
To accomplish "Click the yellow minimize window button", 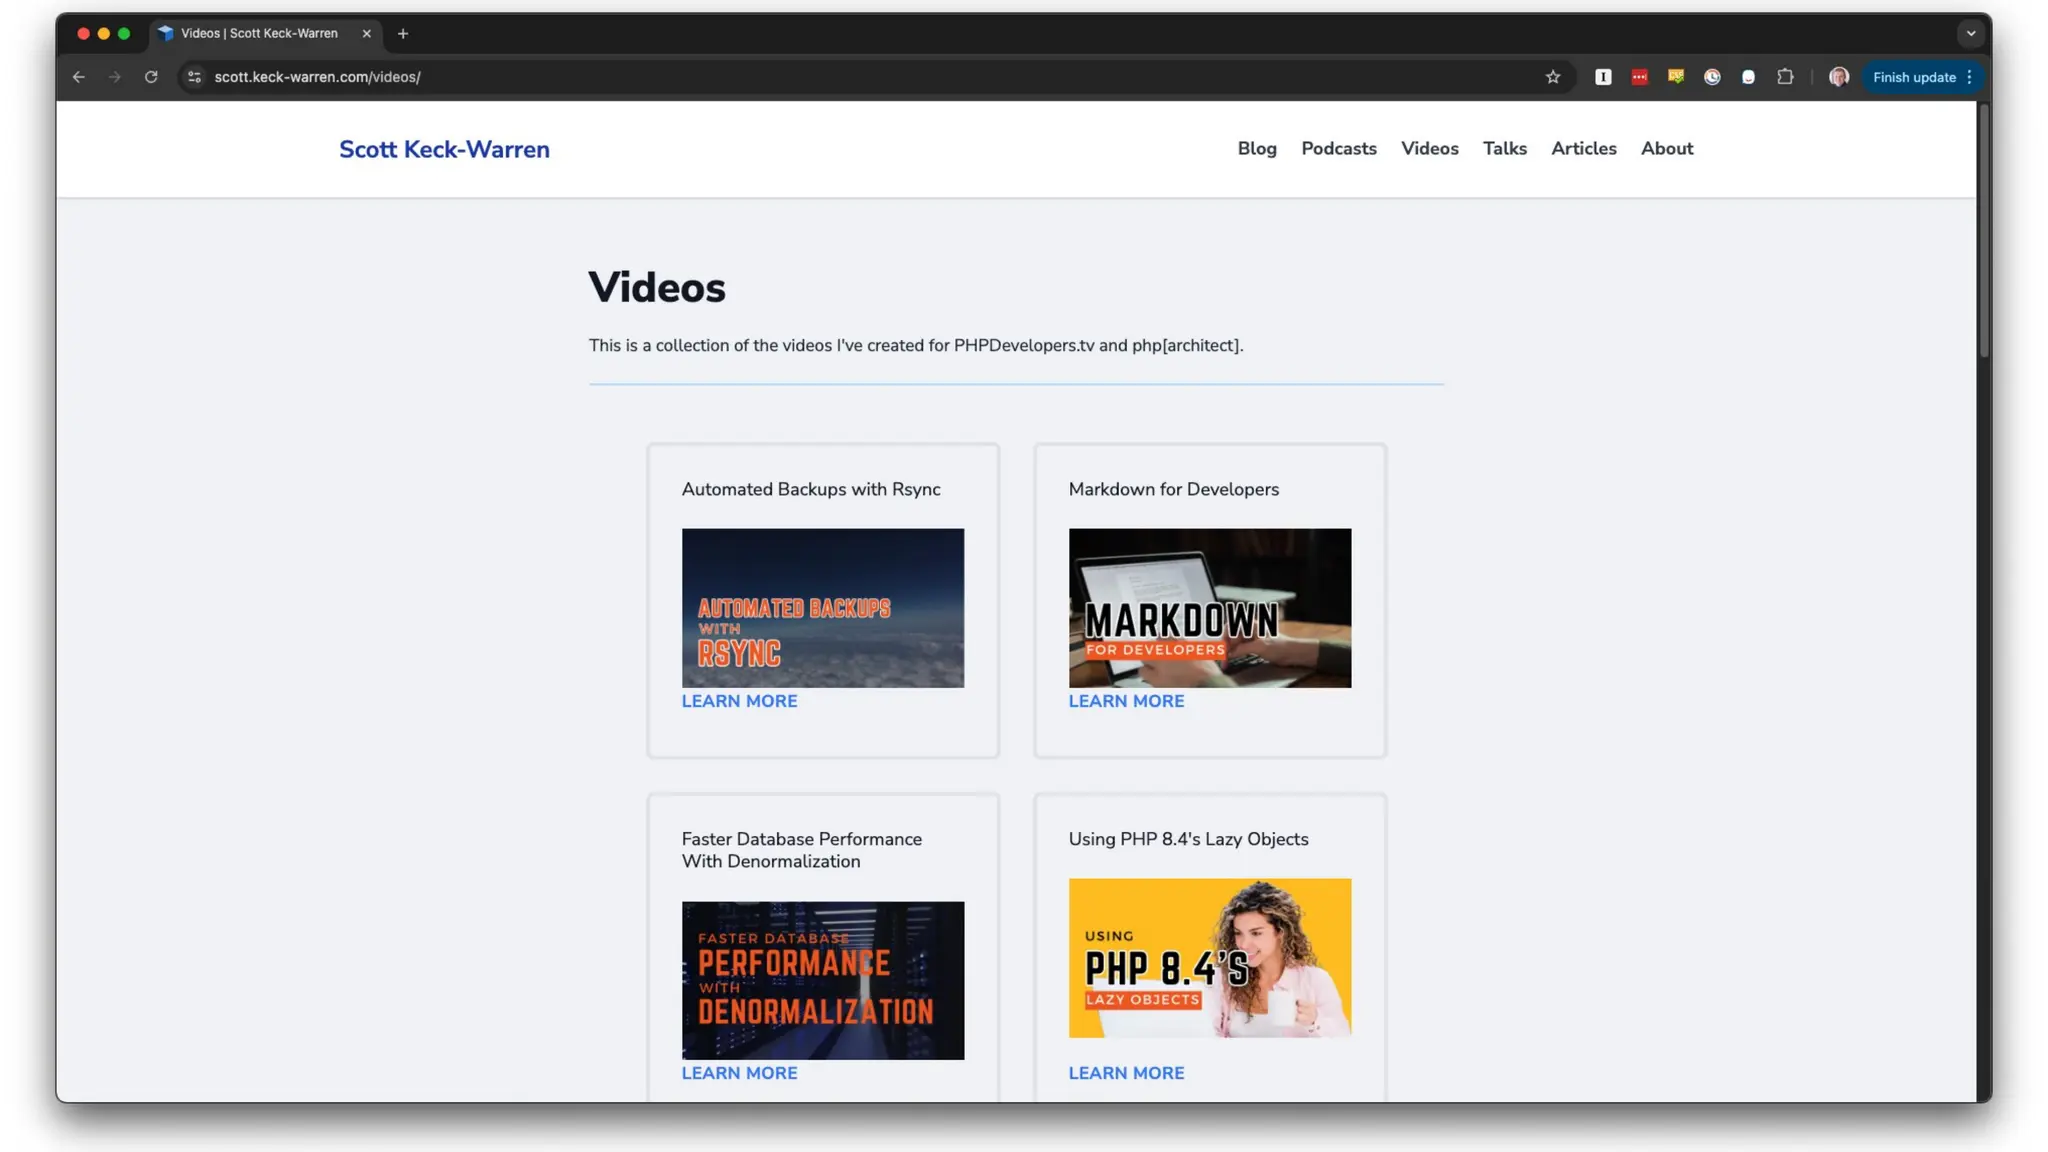I will click(x=103, y=33).
